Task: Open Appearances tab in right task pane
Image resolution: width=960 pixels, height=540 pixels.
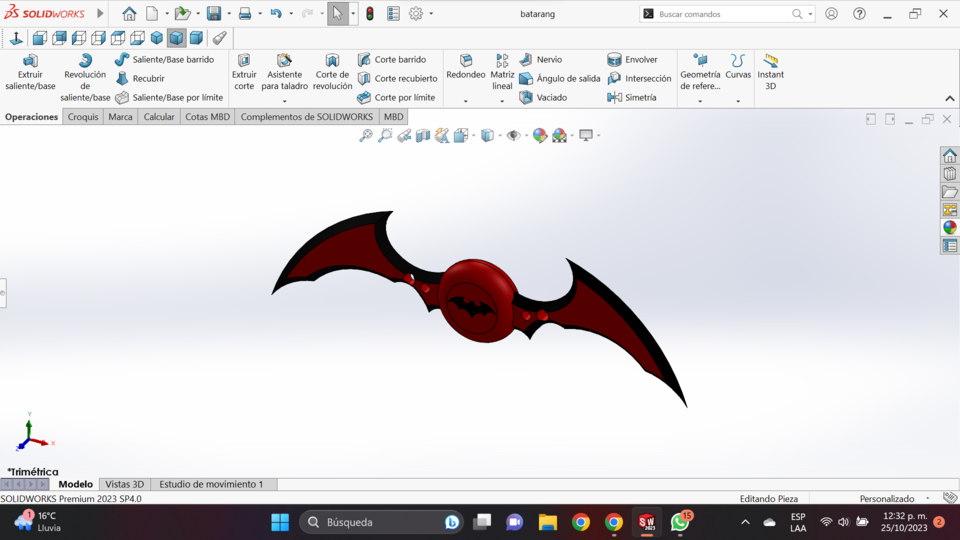Action: pyautogui.click(x=950, y=228)
